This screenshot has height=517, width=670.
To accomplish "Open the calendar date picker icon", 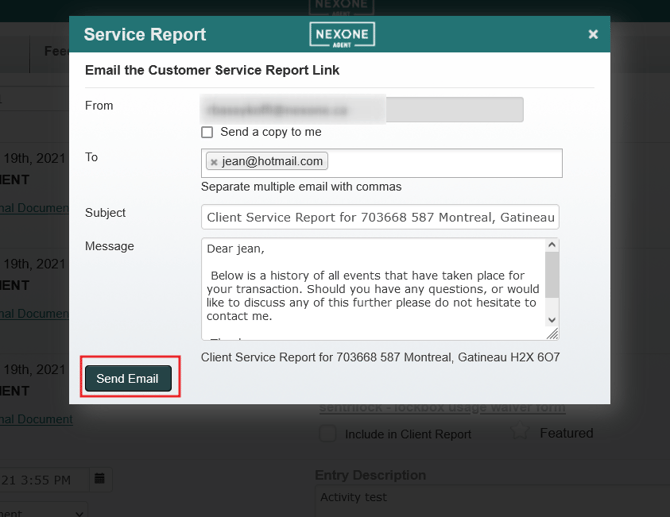I will [x=100, y=479].
